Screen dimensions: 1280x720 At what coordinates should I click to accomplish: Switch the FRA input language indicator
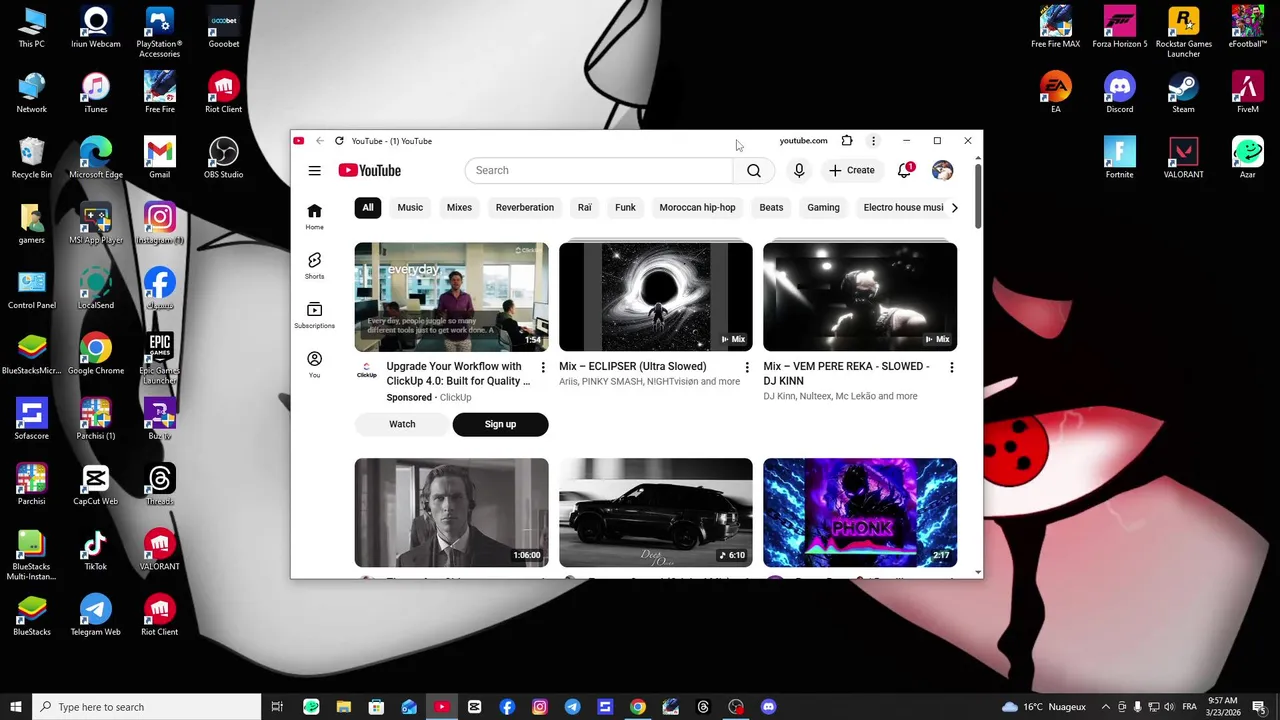point(1189,707)
